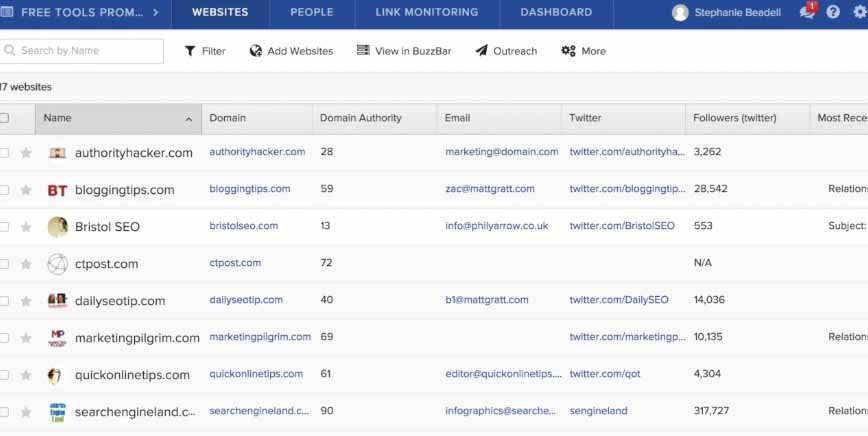868x436 pixels.
Task: Click the marketing@domain.com email link
Action: (502, 152)
